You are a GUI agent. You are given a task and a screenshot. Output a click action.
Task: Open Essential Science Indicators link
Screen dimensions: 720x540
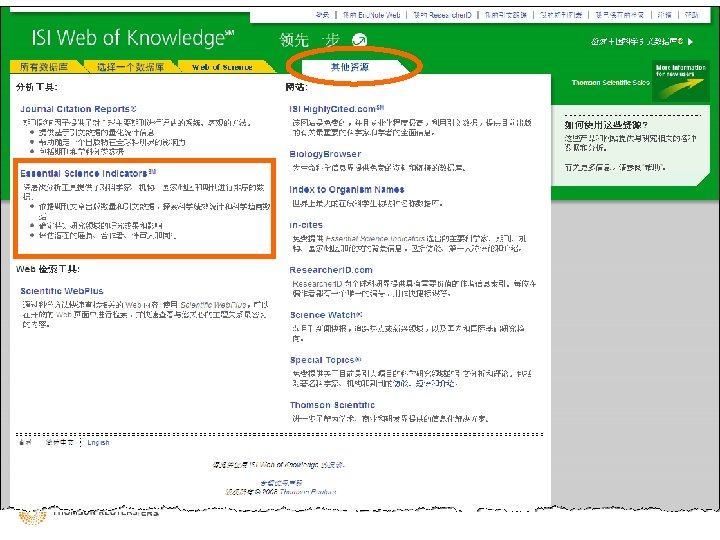88,173
